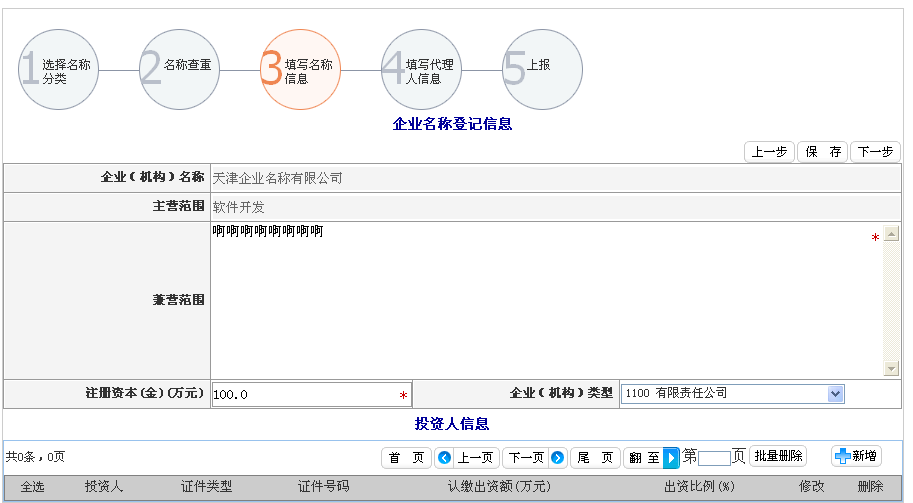
Task: Click 新增 button with plus icon
Action: point(856,457)
